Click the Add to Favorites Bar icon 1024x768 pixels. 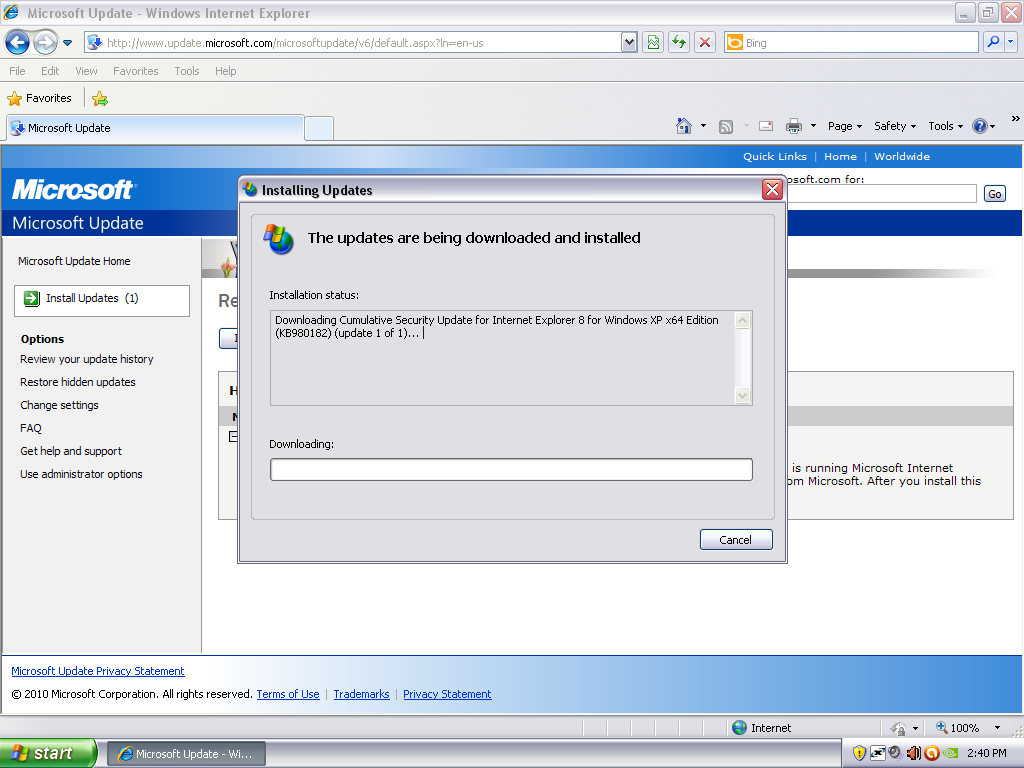pyautogui.click(x=100, y=99)
